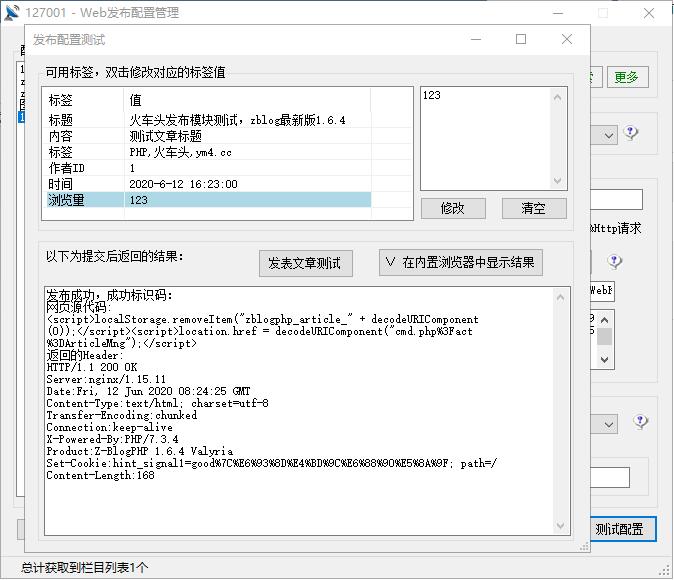Minimize the 发布配置测试 dialog
The height and width of the screenshot is (580, 674).
click(x=476, y=40)
